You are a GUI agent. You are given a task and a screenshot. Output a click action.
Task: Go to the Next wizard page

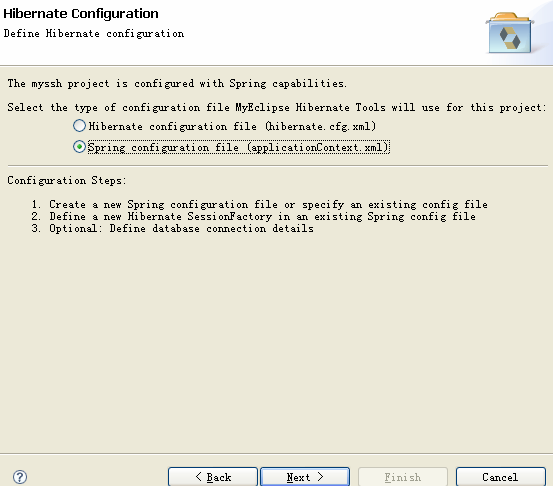pyautogui.click(x=305, y=477)
